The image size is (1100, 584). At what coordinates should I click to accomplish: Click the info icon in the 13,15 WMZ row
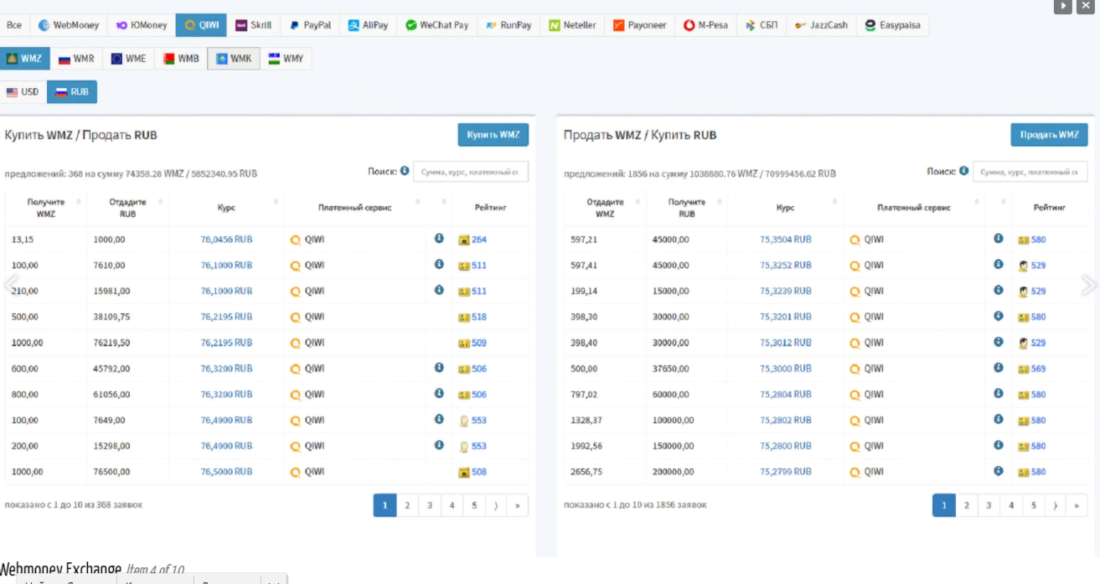click(x=438, y=239)
